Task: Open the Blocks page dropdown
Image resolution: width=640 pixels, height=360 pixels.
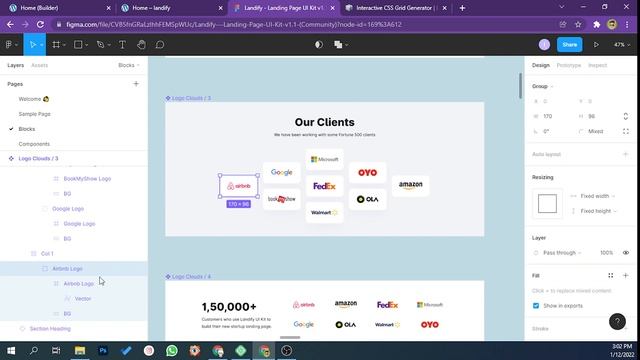Action: [129, 65]
